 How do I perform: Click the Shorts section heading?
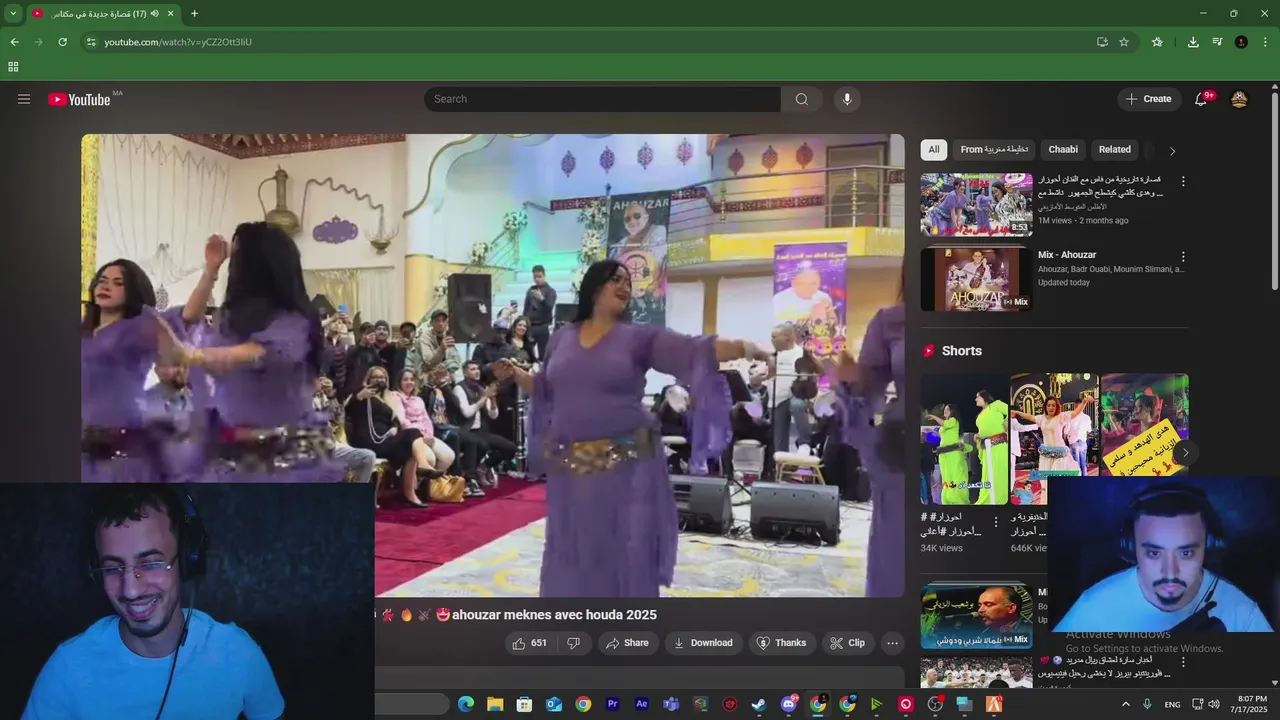coord(962,351)
